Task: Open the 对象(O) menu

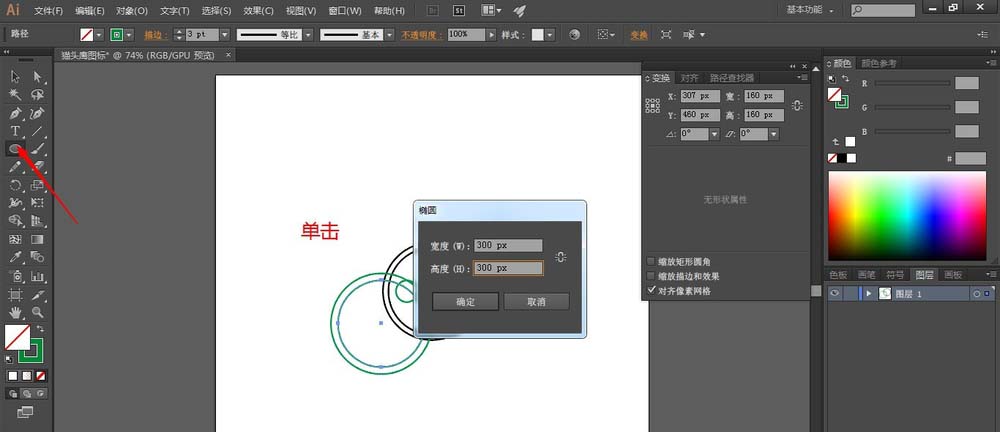Action: pos(132,11)
